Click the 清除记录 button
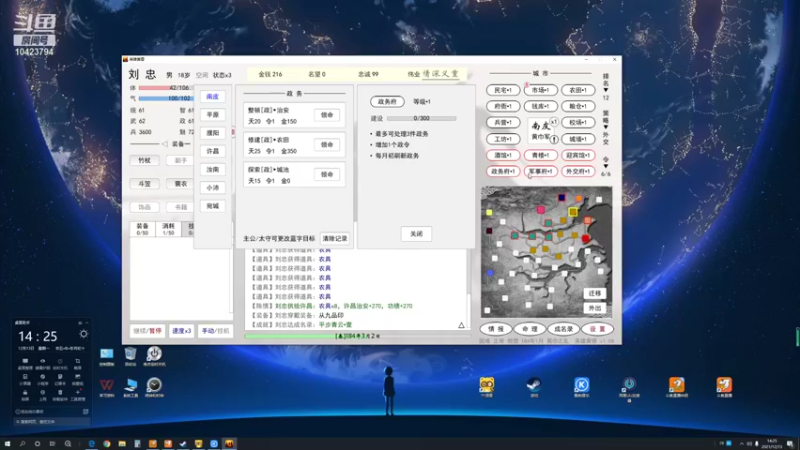 click(x=335, y=238)
